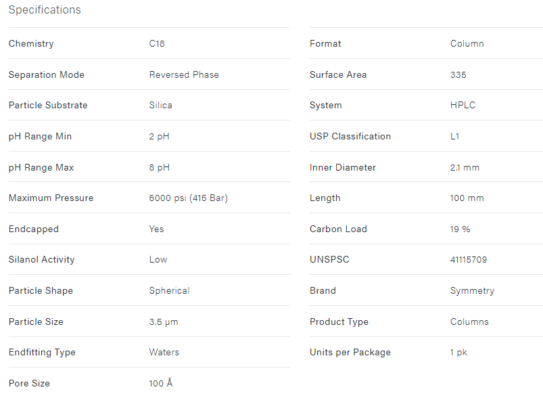Click the Endcapped Yes value
Viewport: 543px width, 400px height.
pyautogui.click(x=157, y=229)
